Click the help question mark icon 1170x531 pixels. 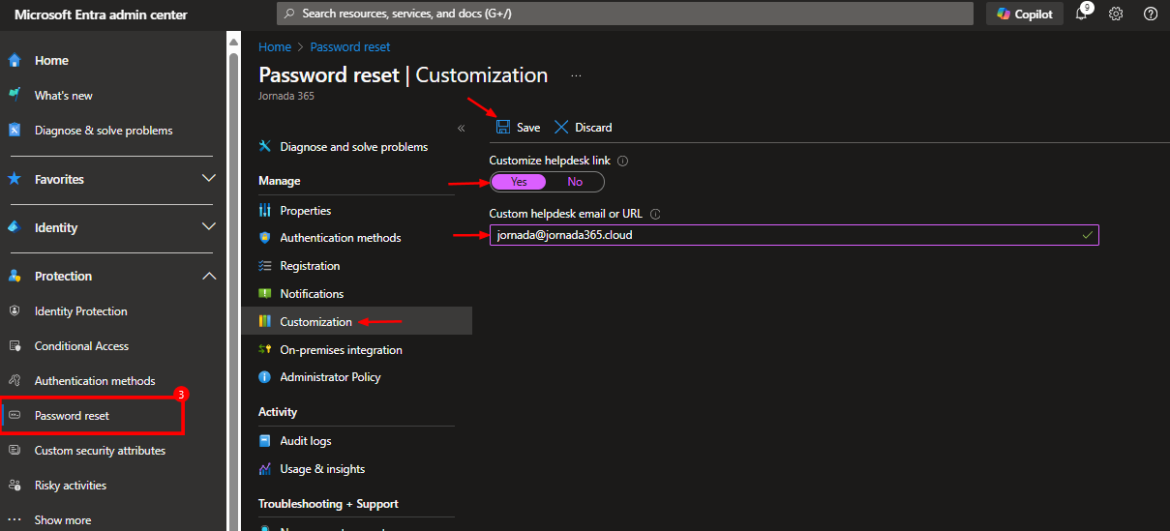tap(1150, 14)
